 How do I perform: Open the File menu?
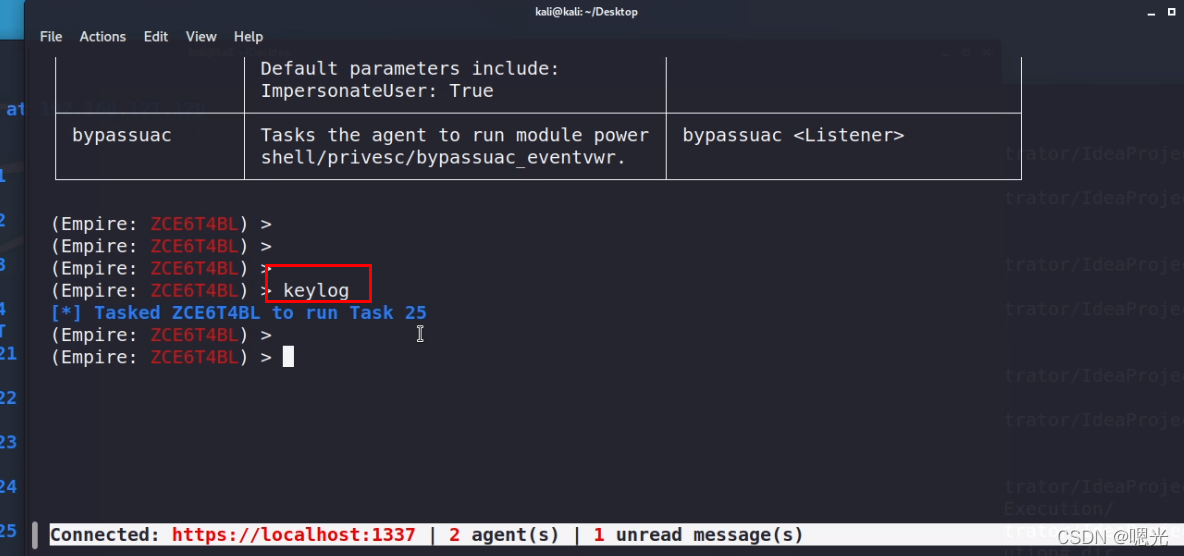51,36
